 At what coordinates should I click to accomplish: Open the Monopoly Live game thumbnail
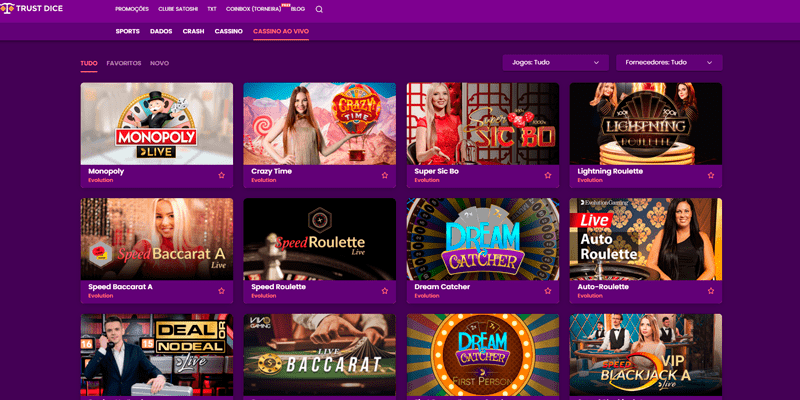[x=157, y=124]
